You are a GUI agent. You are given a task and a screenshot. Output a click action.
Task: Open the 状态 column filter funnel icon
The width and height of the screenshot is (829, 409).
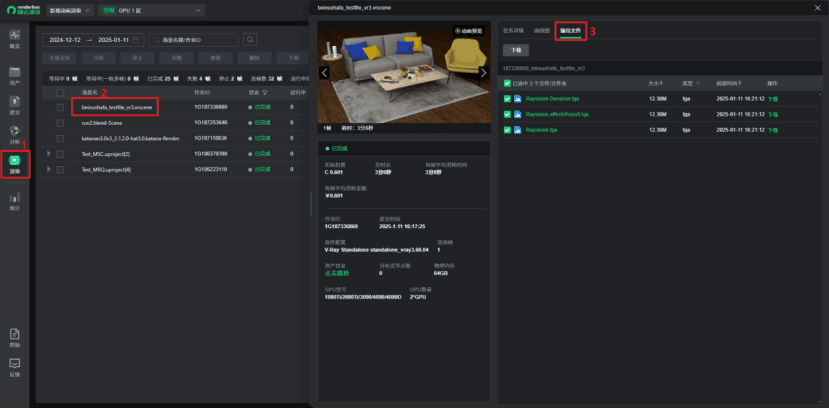(x=265, y=92)
